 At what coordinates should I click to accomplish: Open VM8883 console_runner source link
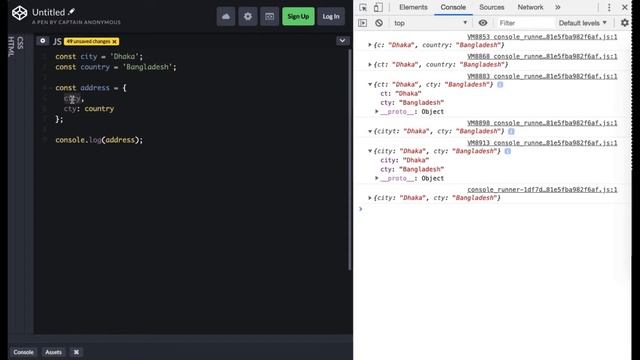(542, 76)
